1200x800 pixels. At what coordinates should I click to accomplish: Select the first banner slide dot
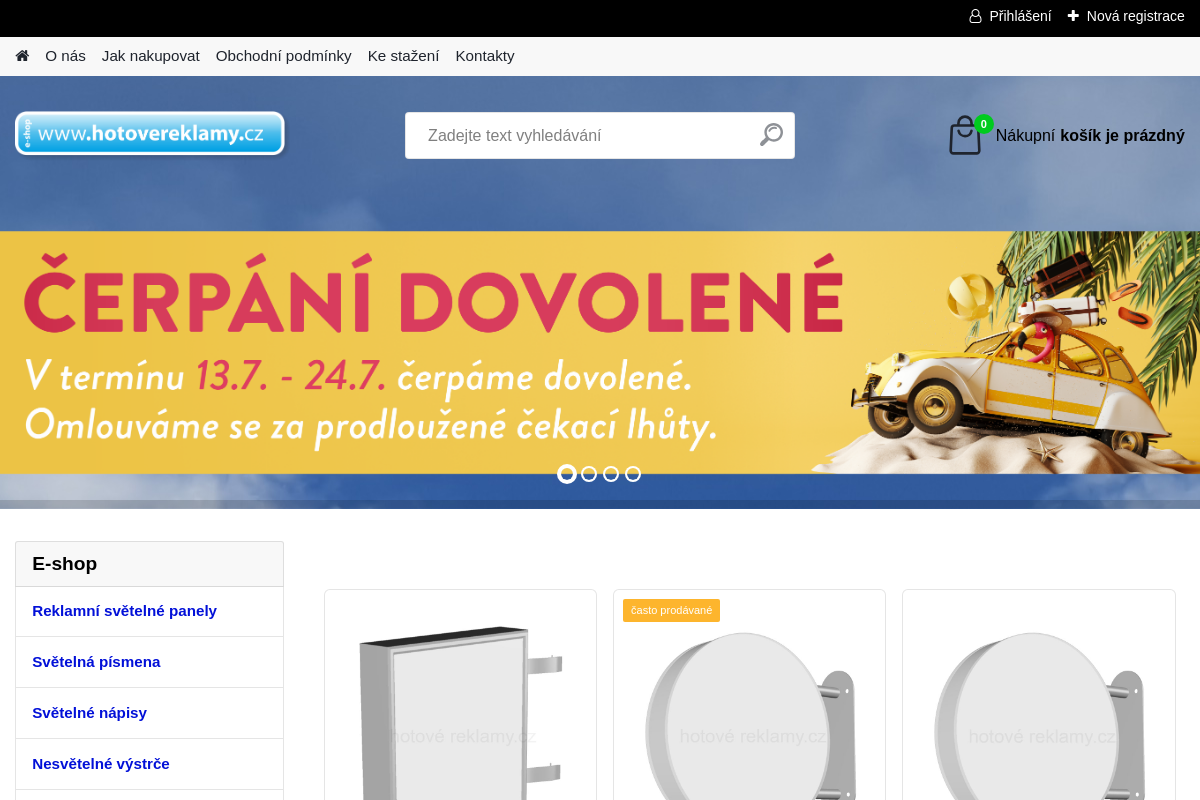pyautogui.click(x=567, y=474)
